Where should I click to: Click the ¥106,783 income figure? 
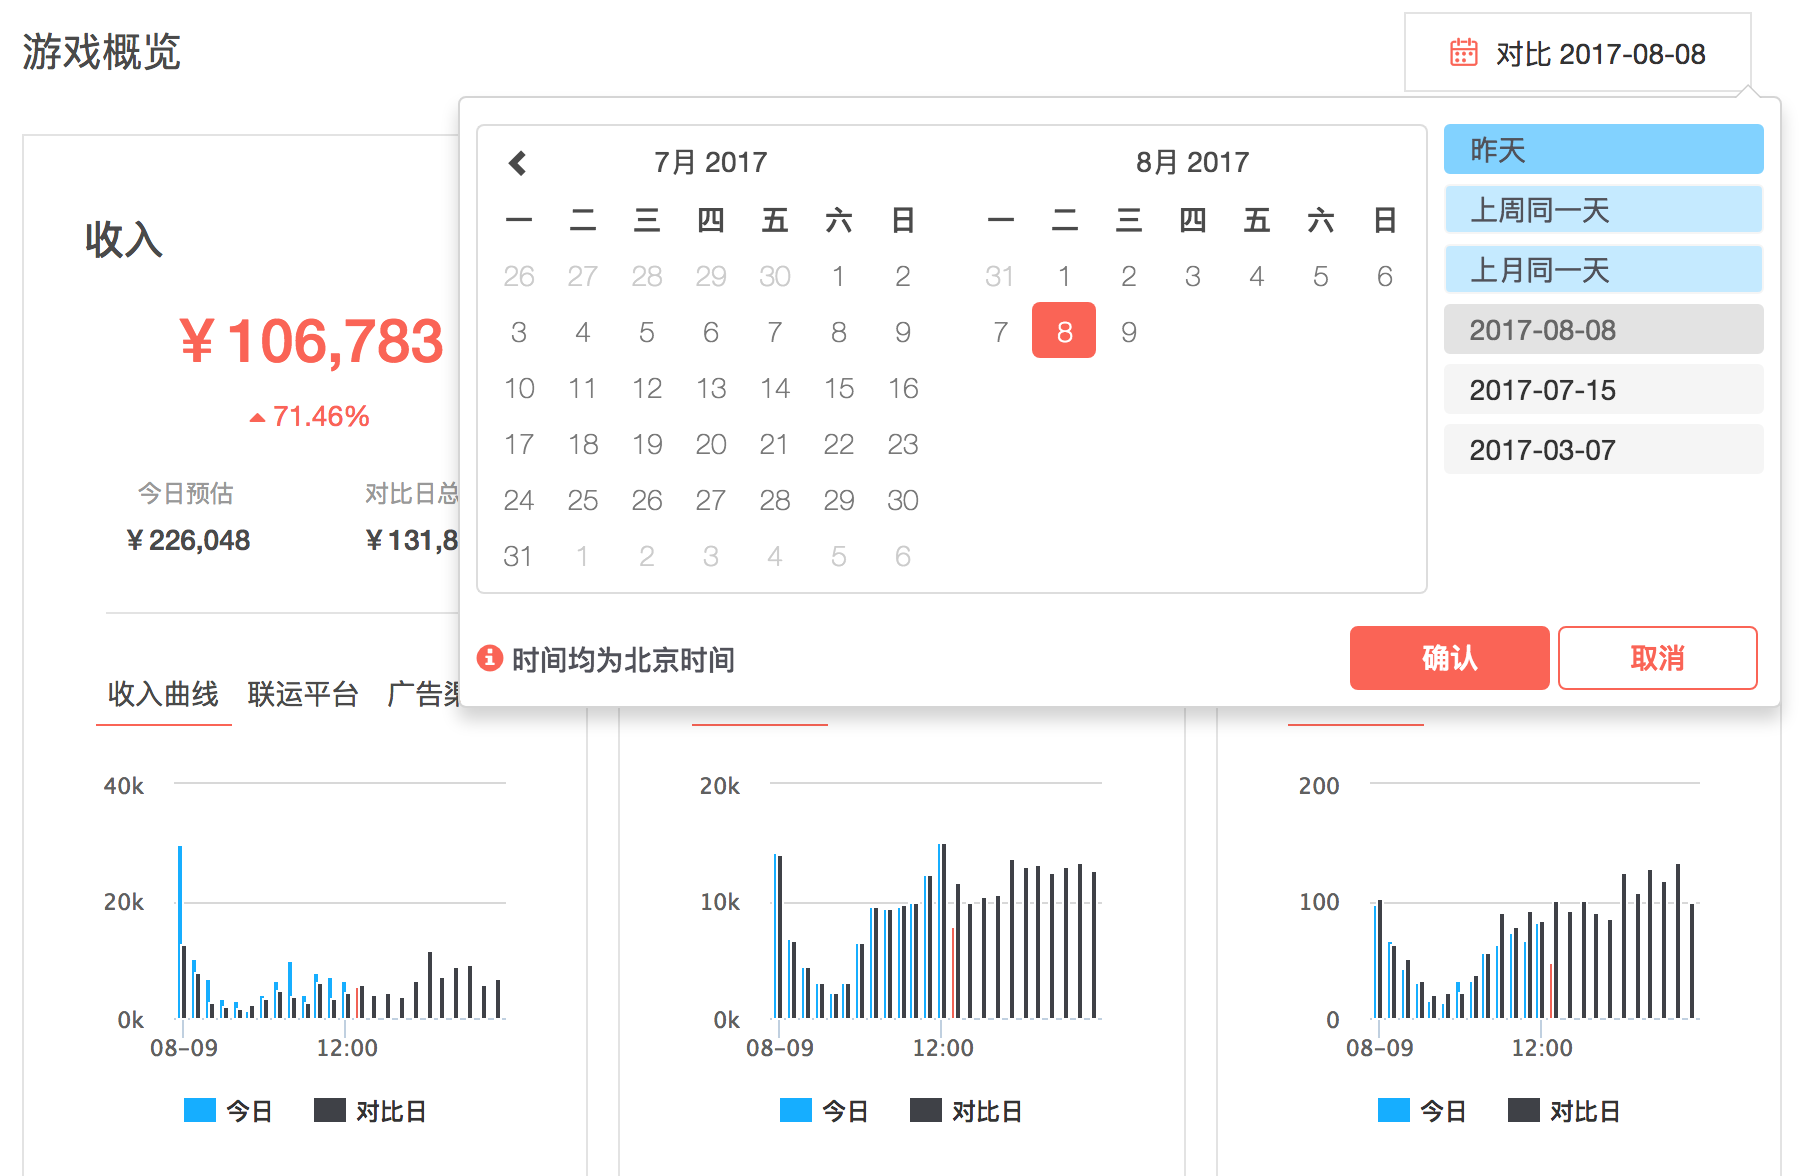(x=311, y=341)
